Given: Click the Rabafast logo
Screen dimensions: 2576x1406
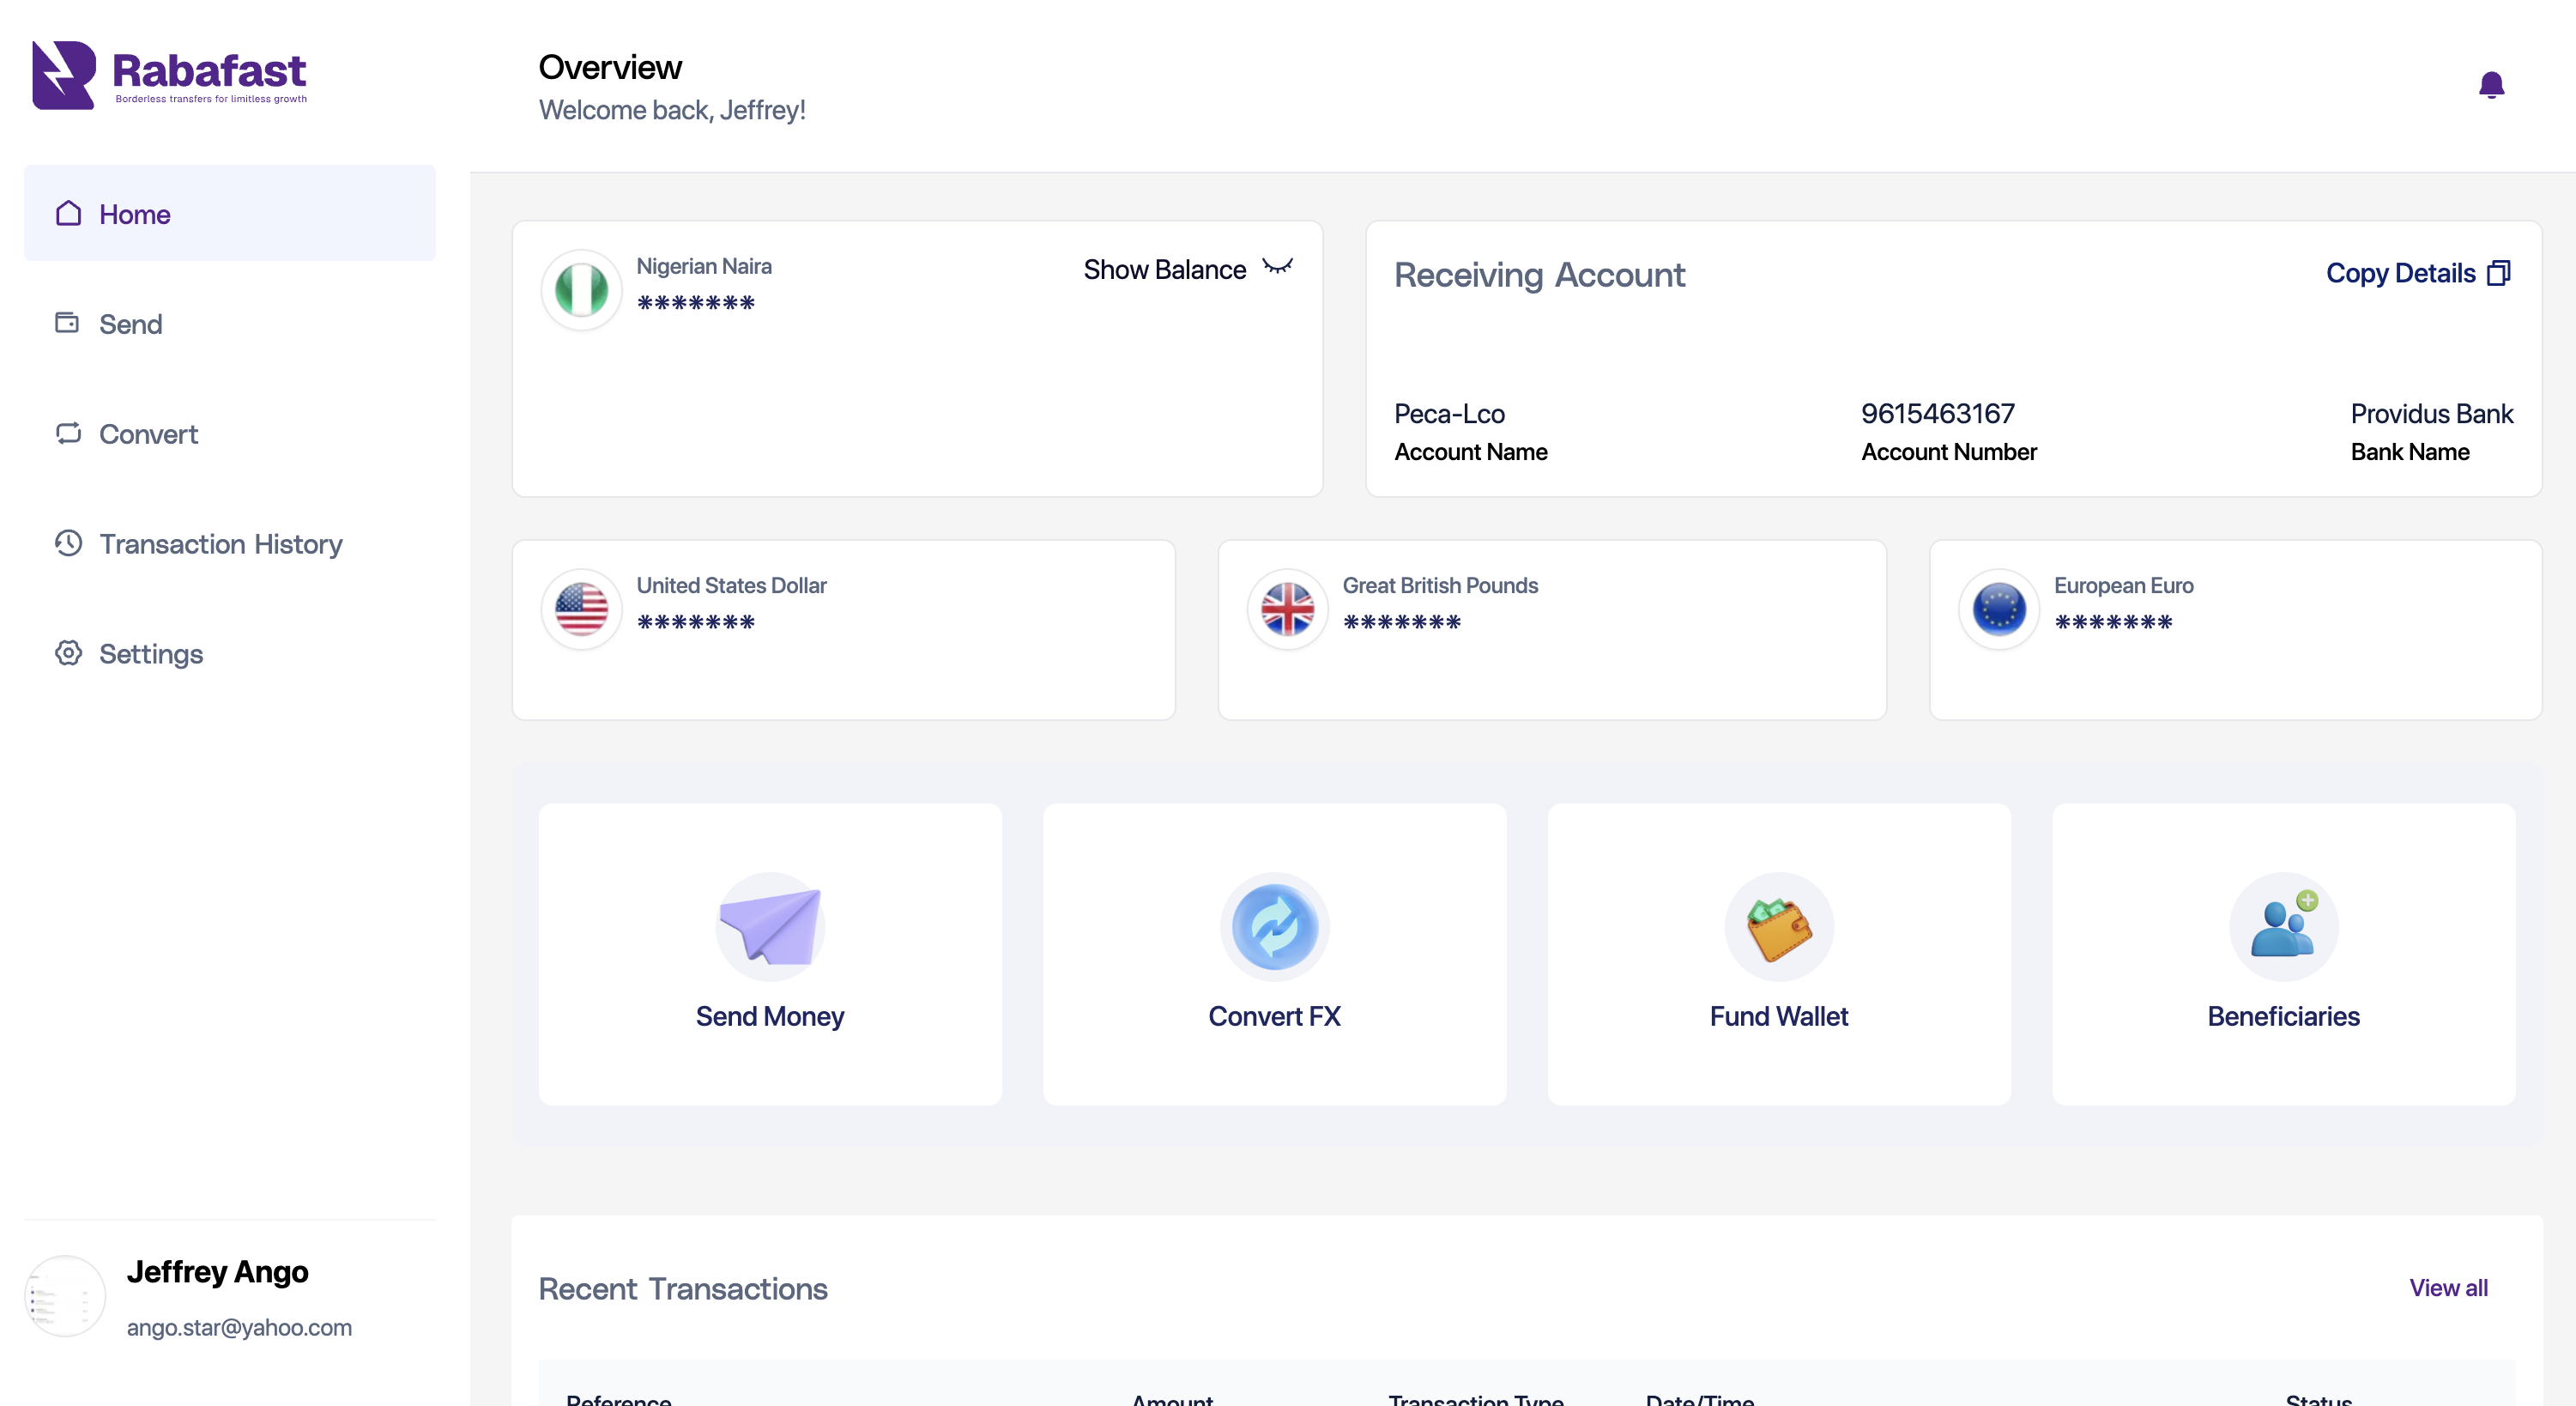Looking at the screenshot, I should click(x=169, y=75).
